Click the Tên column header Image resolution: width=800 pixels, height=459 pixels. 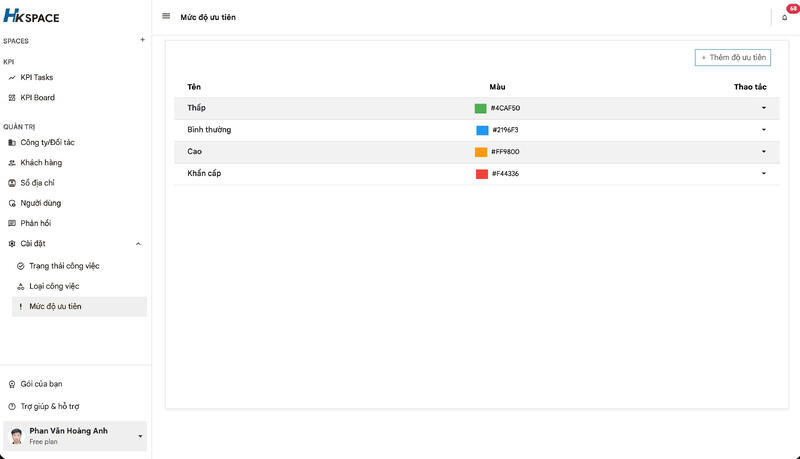(x=194, y=87)
